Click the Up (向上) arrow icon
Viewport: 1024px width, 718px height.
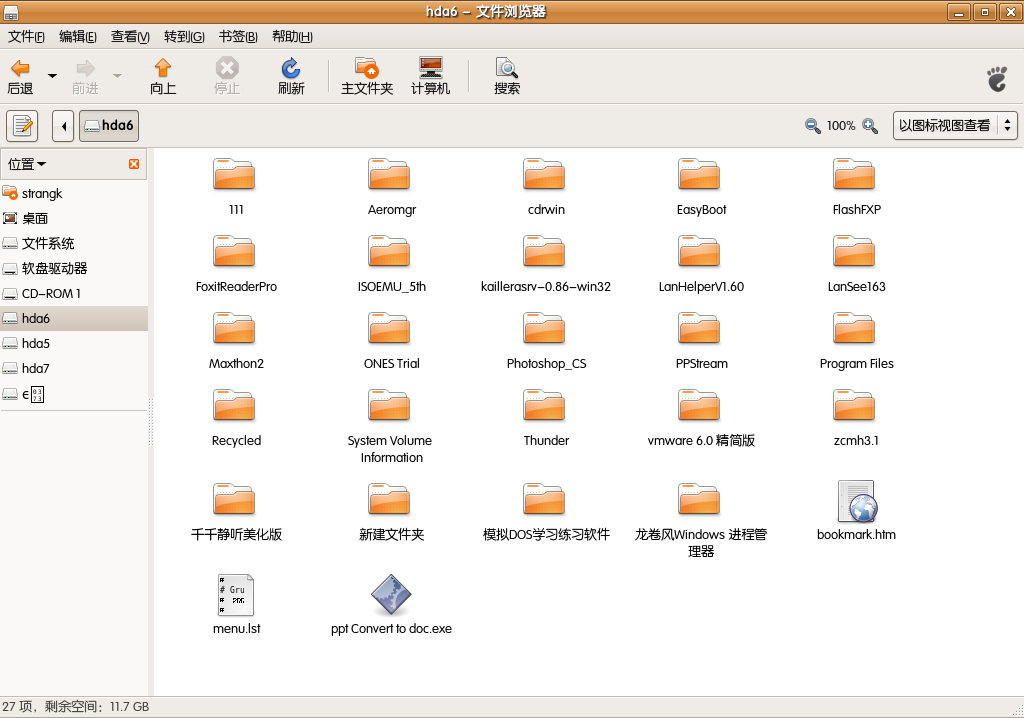pos(163,68)
